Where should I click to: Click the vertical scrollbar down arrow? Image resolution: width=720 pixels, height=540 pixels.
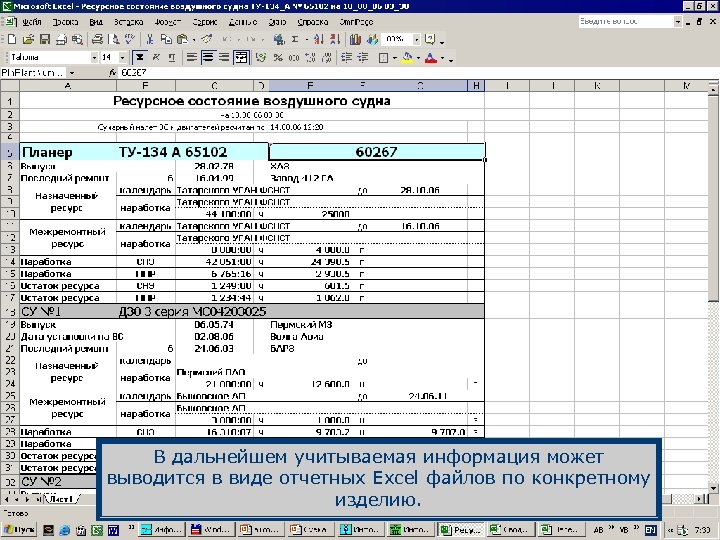[713, 488]
